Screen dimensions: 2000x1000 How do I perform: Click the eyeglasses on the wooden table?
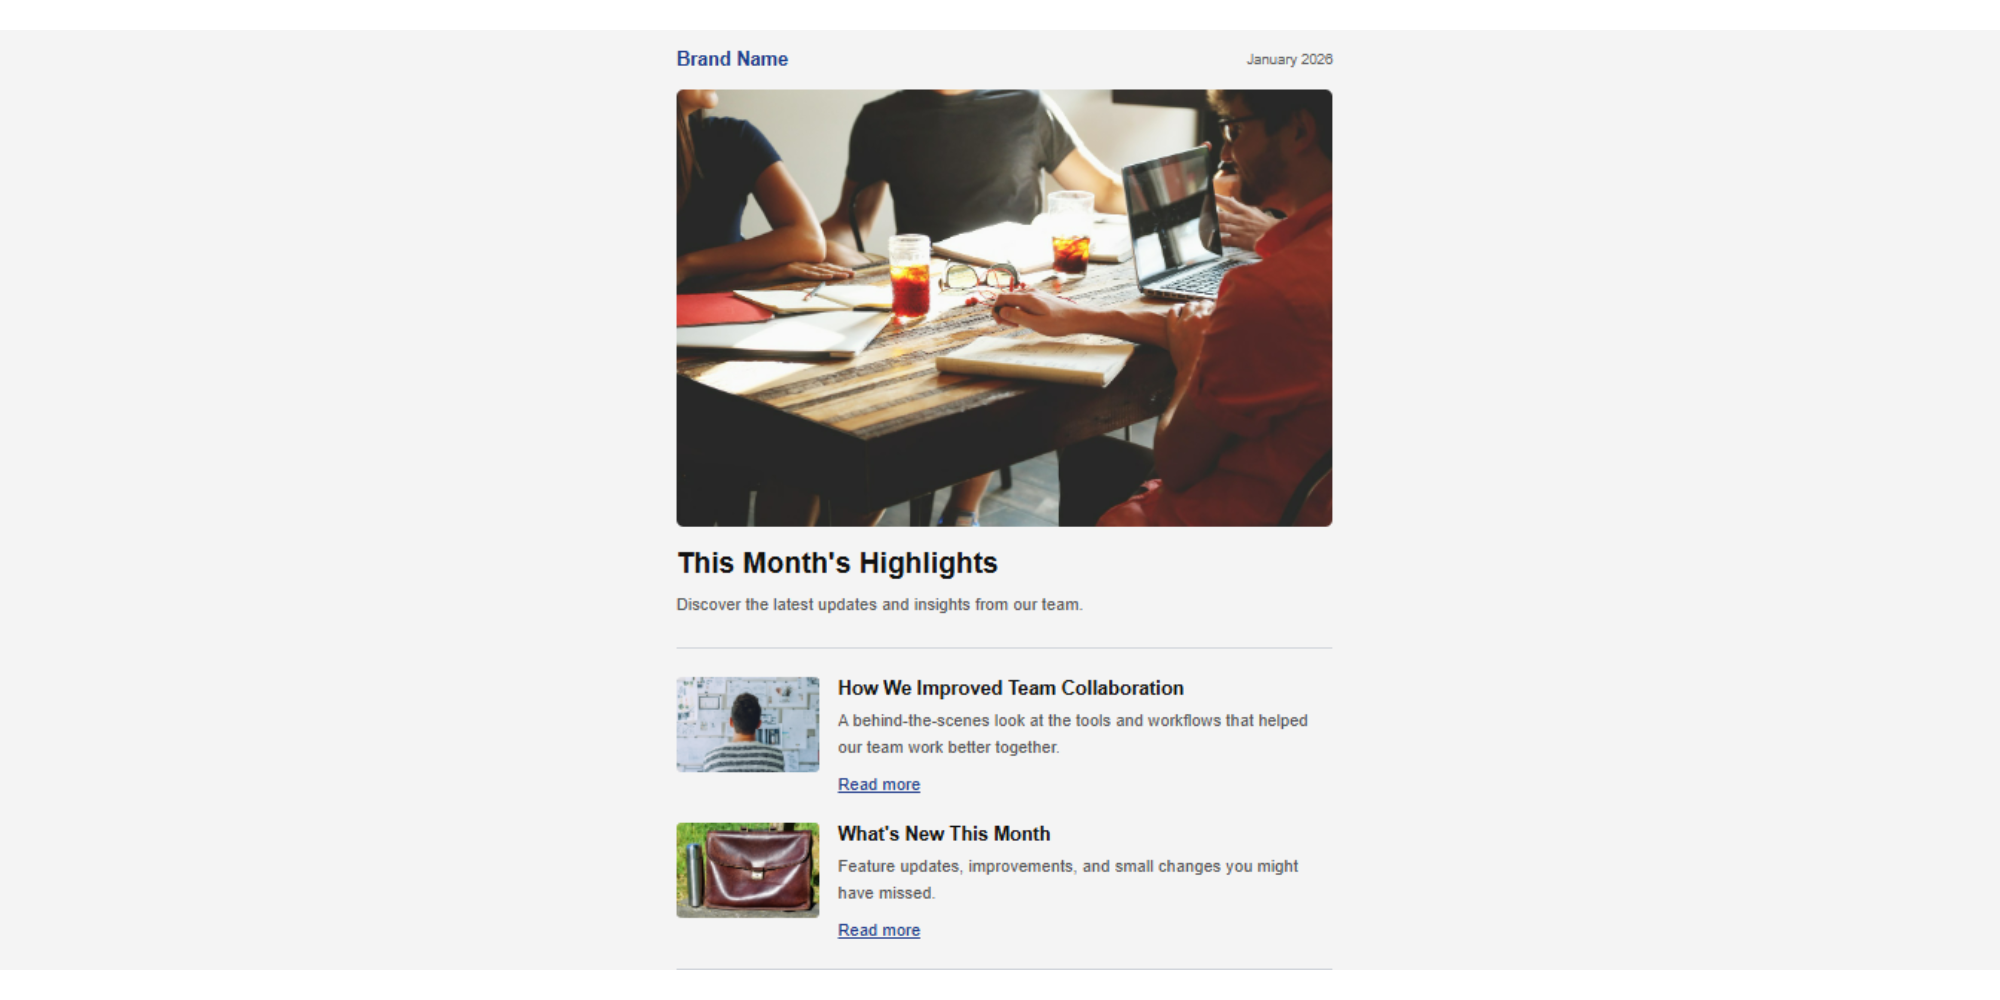(x=980, y=275)
